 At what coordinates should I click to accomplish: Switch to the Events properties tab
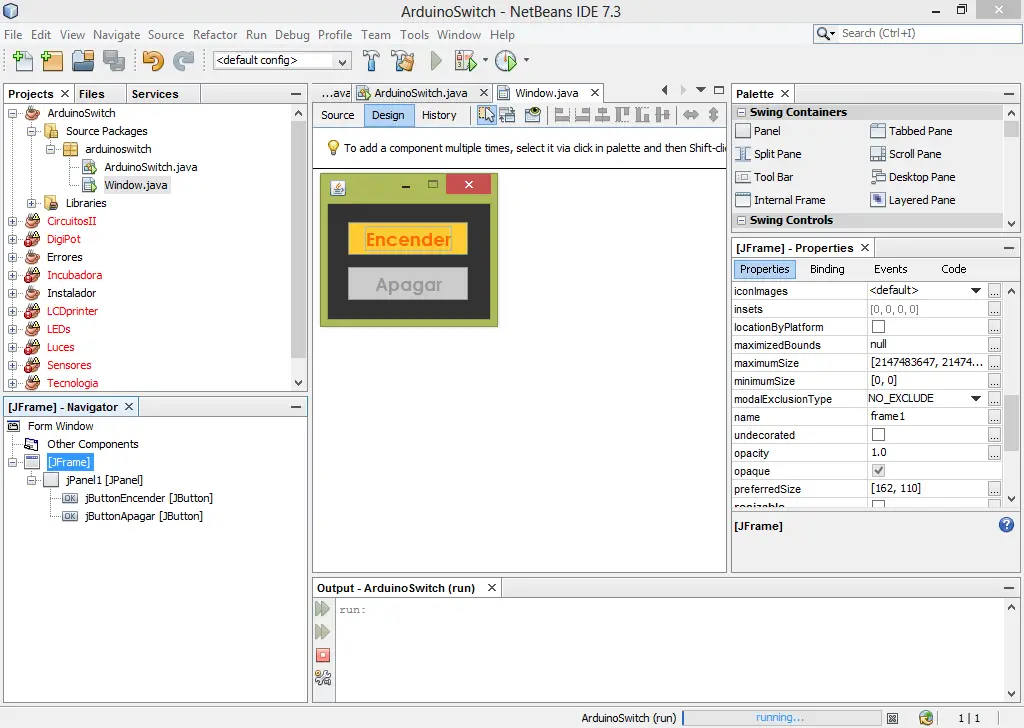890,269
